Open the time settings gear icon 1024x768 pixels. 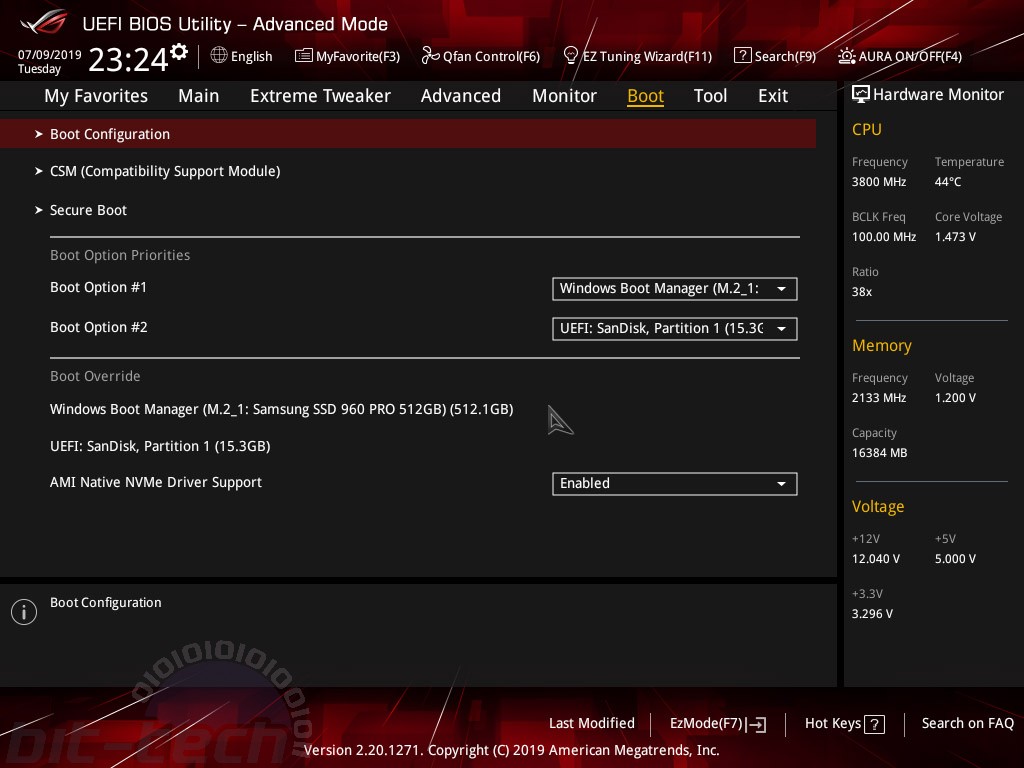click(179, 52)
